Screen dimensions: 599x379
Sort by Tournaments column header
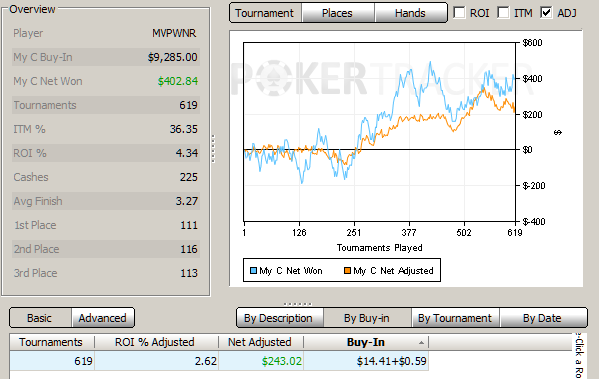[52, 342]
